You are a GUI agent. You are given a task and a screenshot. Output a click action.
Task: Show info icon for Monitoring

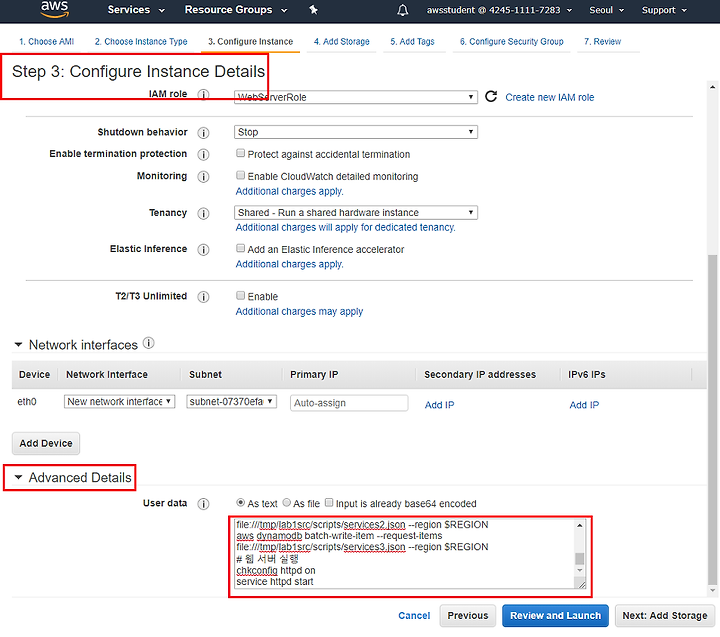click(x=203, y=176)
